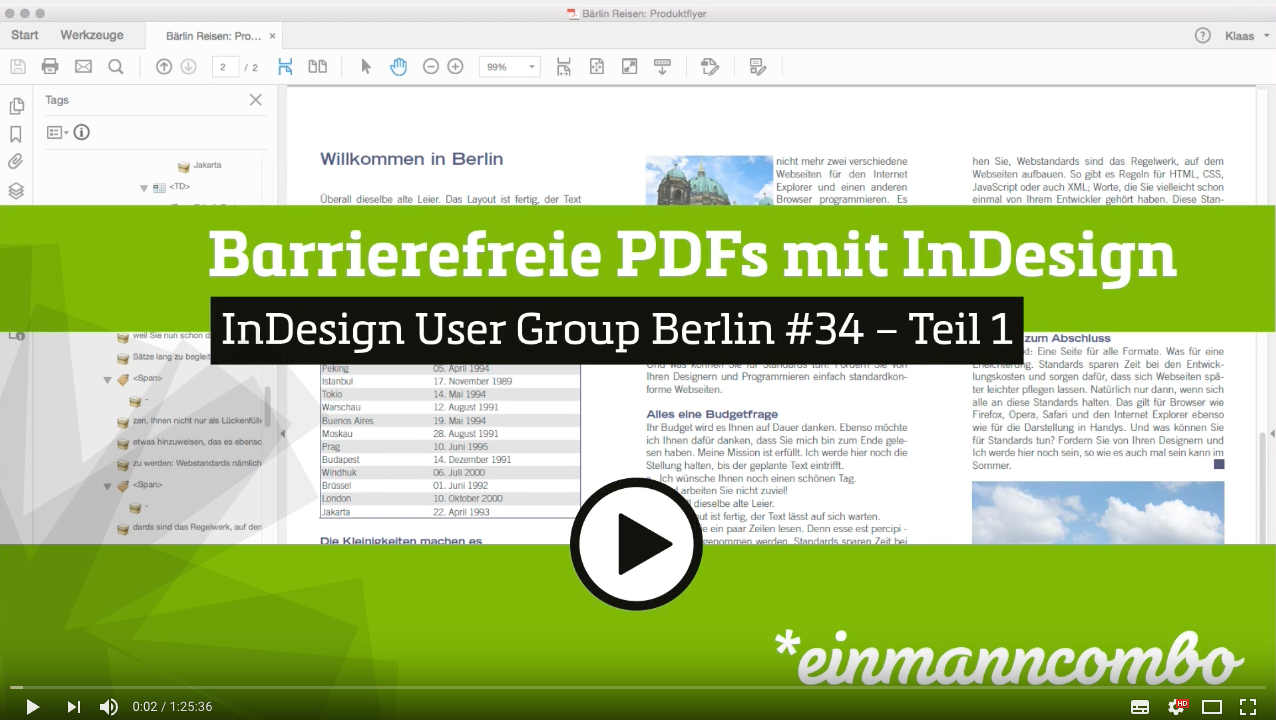Click the clouds sky photo on page
This screenshot has height=720, width=1276.
[1097, 513]
